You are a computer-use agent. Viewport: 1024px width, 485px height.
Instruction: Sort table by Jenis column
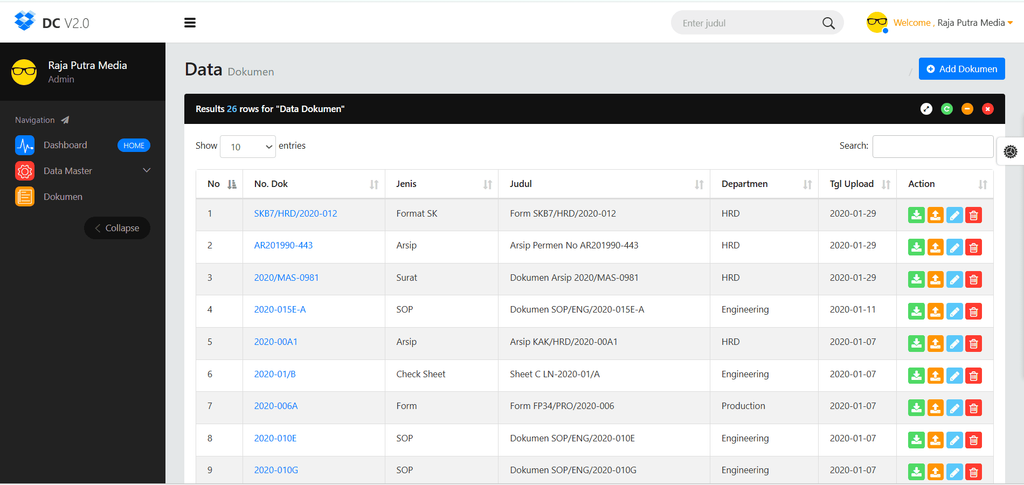click(441, 184)
